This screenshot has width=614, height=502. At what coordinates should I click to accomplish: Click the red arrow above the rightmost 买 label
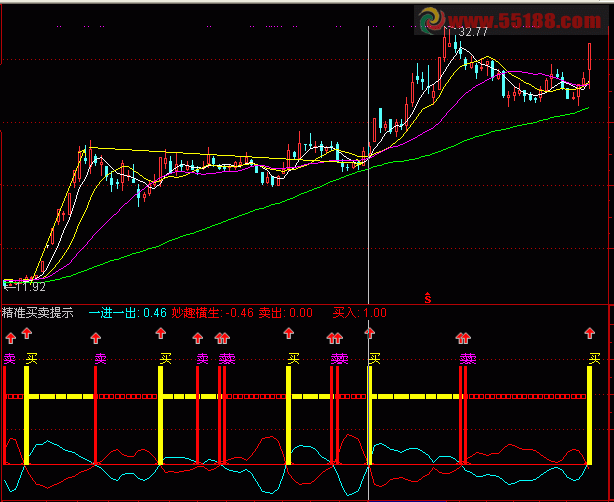tap(590, 333)
